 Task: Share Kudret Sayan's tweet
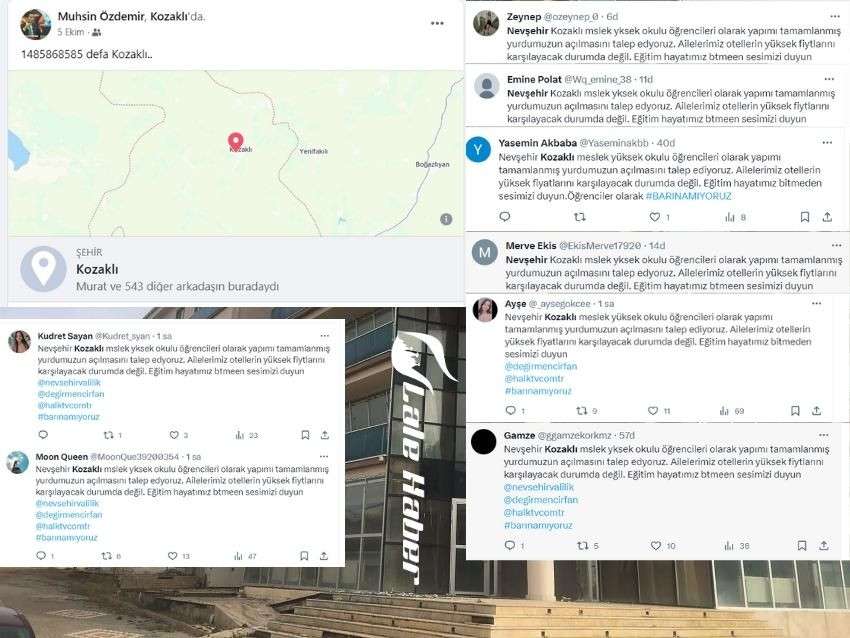325,435
